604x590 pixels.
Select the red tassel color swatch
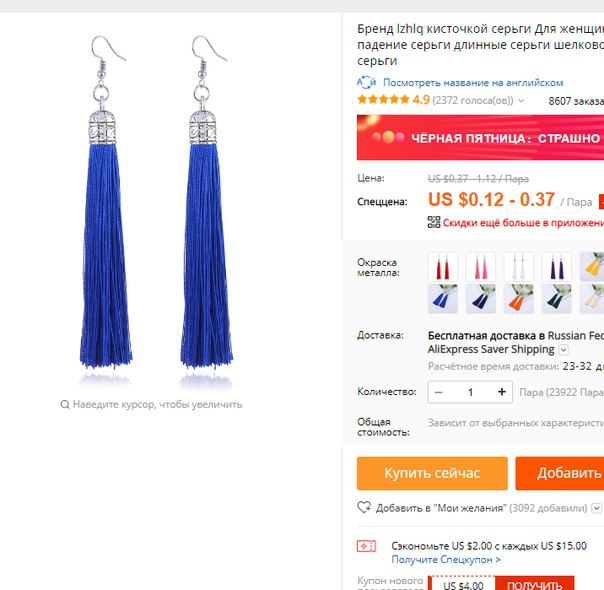(x=443, y=267)
